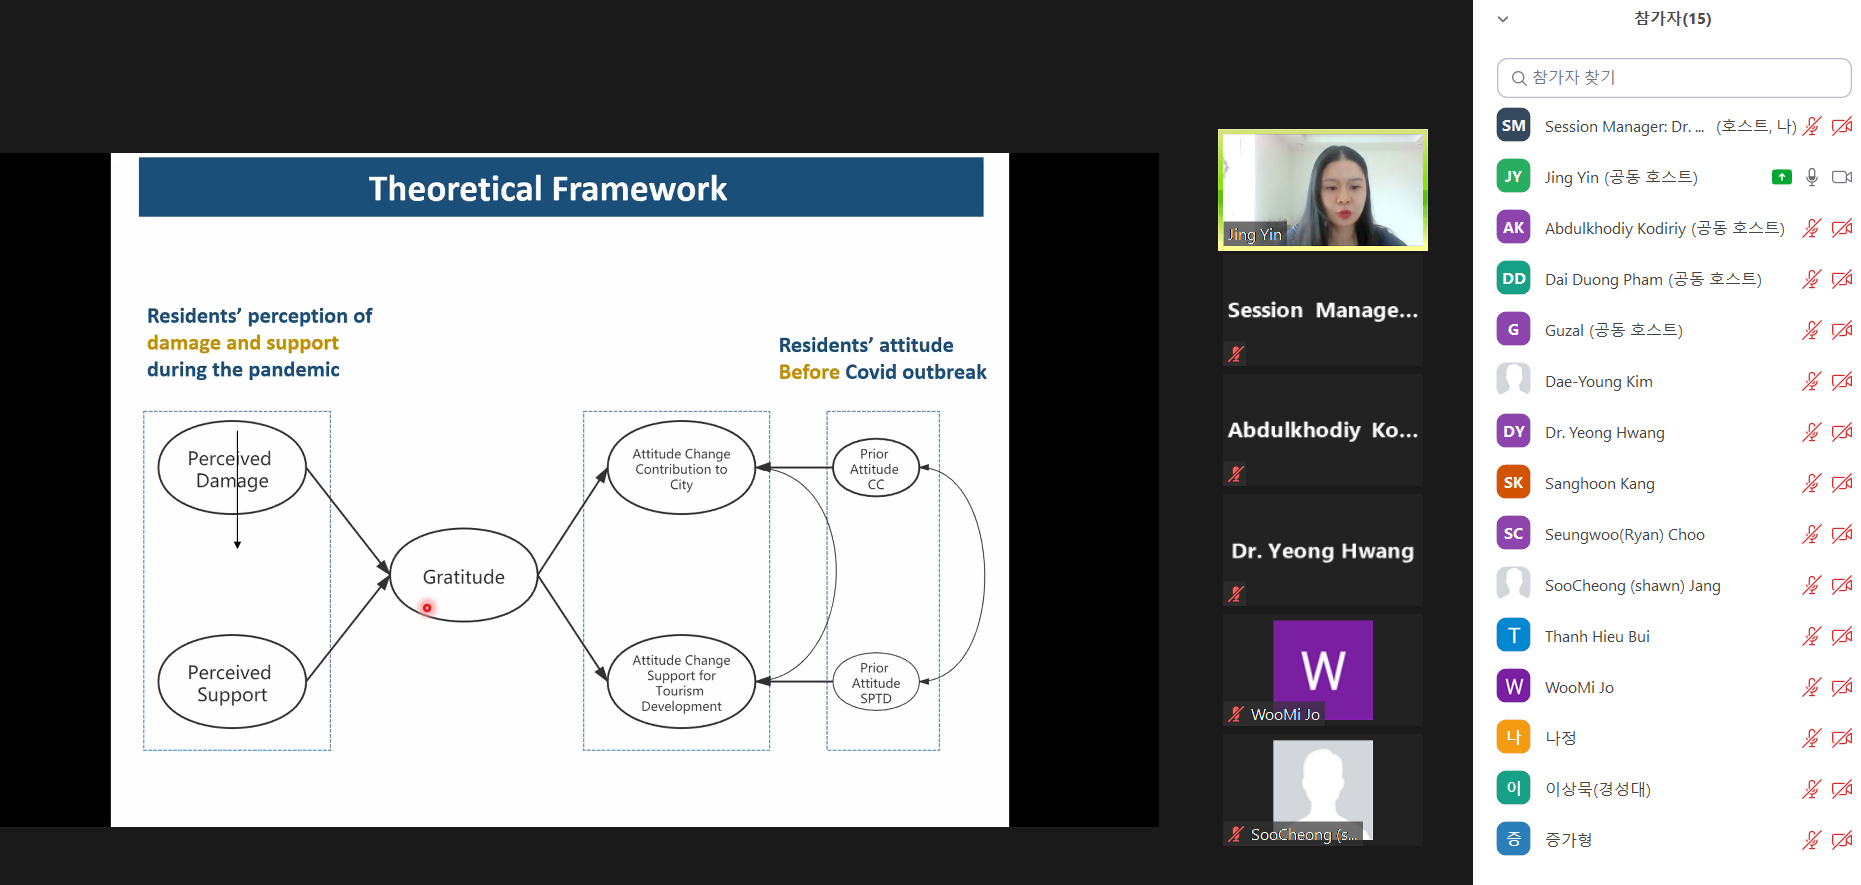Click SooCheong (shawn) Jang's muted mic icon

(x=1812, y=585)
